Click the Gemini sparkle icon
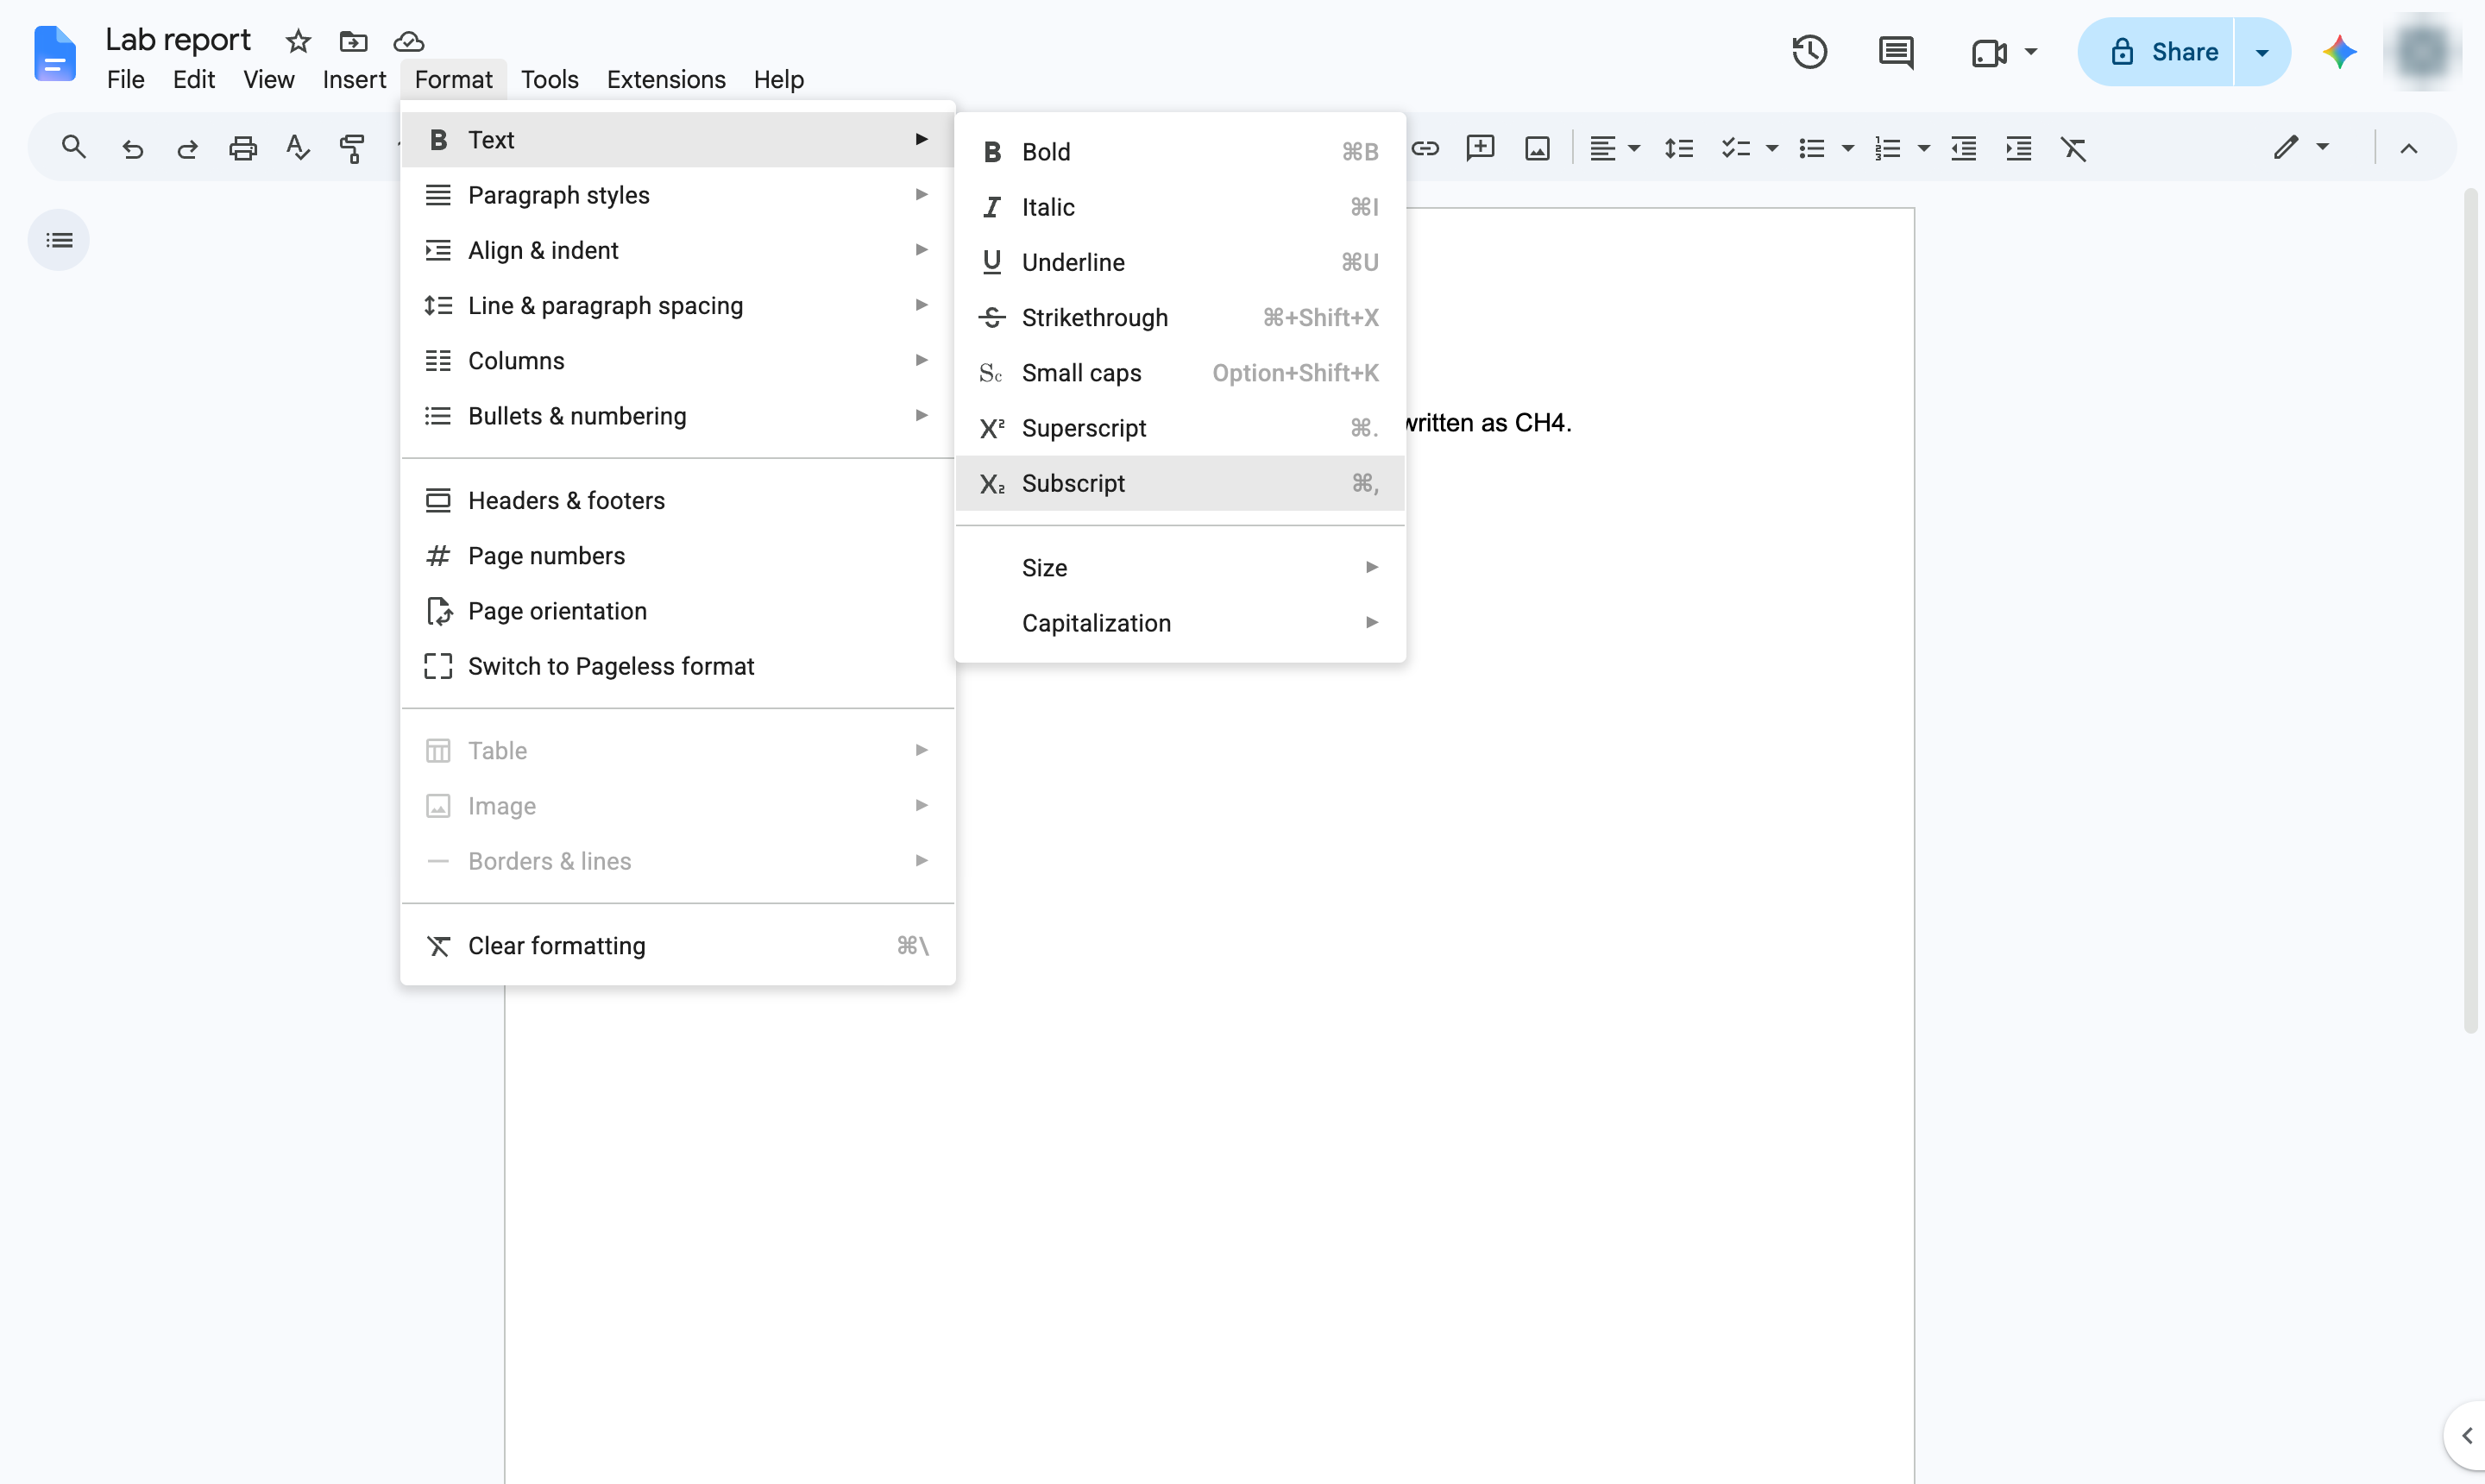Screen dimensions: 2485x1484 pyautogui.click(x=2339, y=52)
